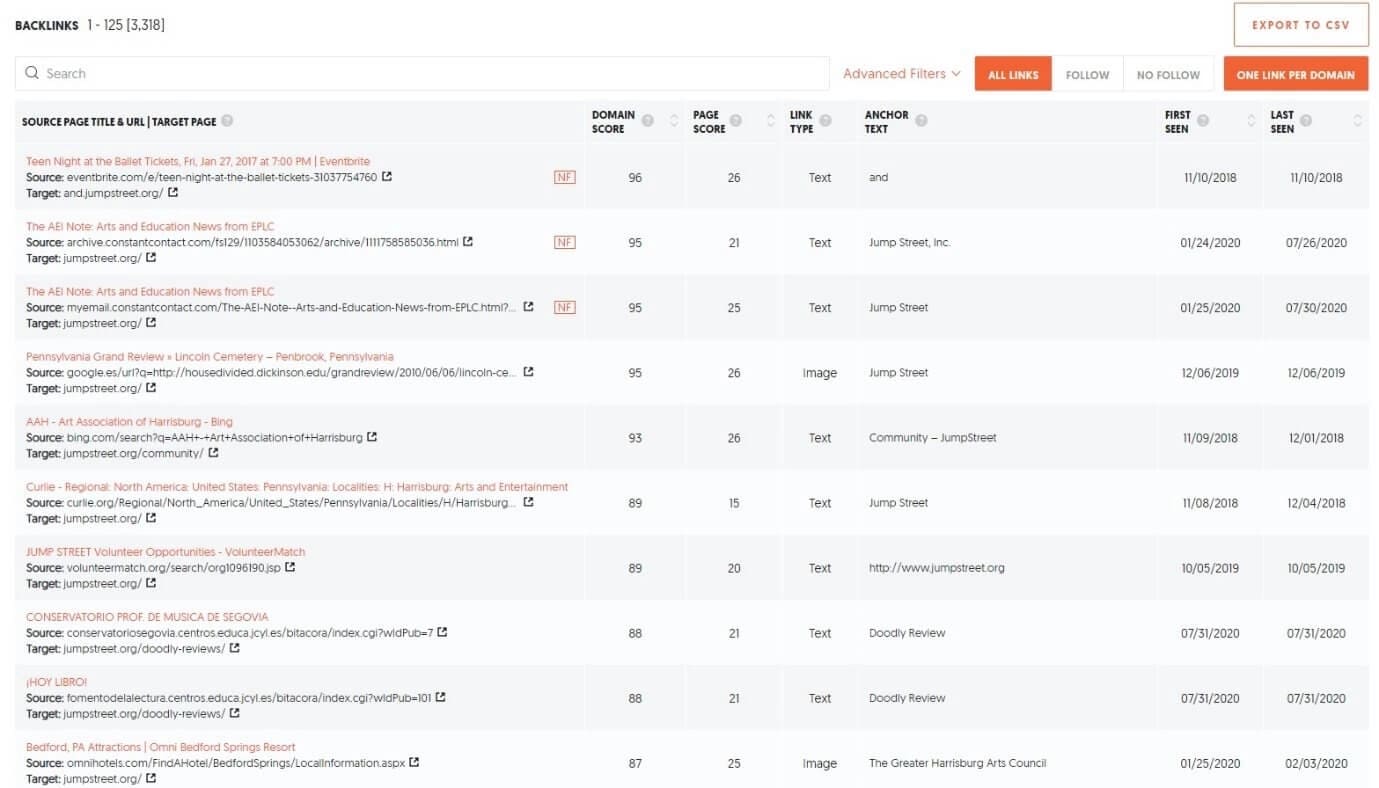Screen dimensions: 1379x788
Task: Open Curlie Regional North America link
Action: [297, 486]
